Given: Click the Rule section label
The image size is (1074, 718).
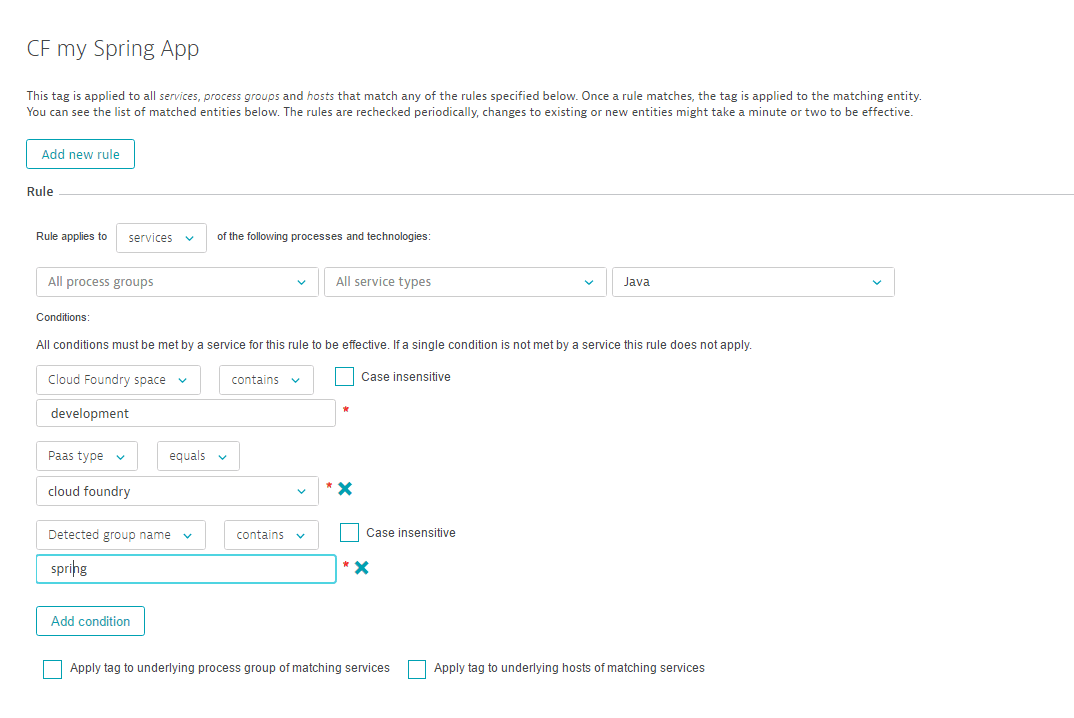Looking at the screenshot, I should click(40, 192).
